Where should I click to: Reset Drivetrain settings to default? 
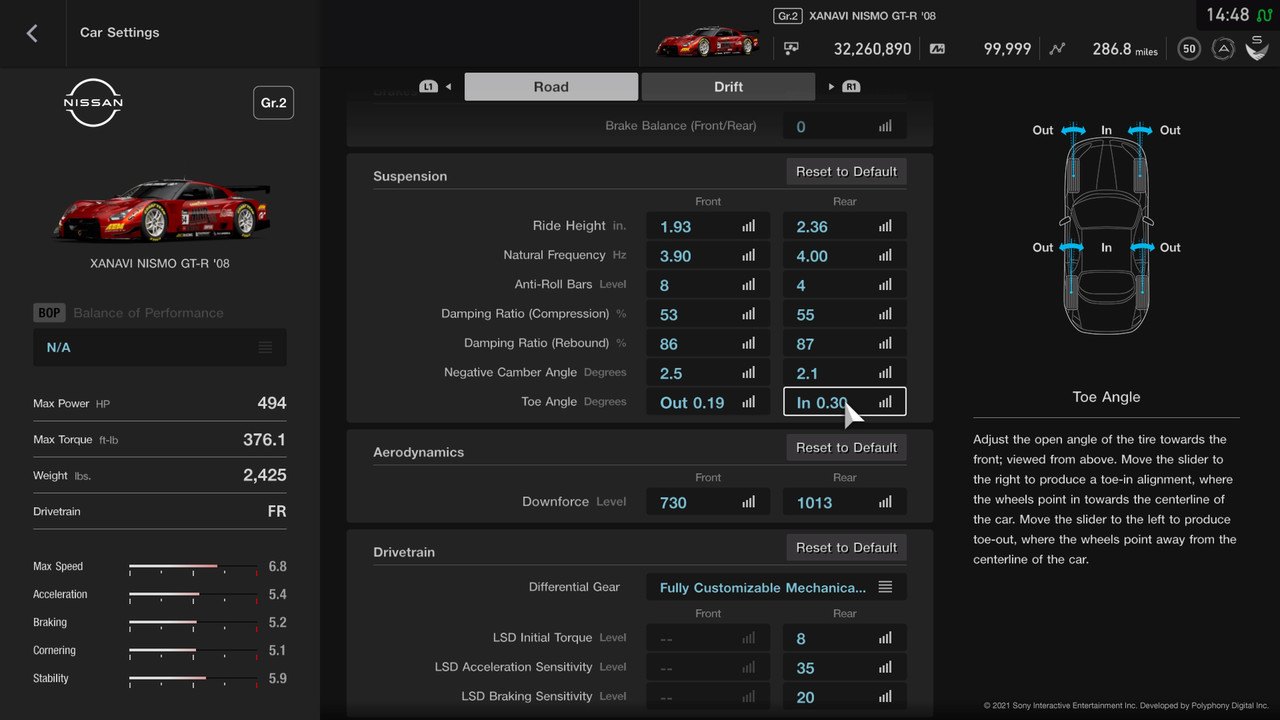coord(846,548)
